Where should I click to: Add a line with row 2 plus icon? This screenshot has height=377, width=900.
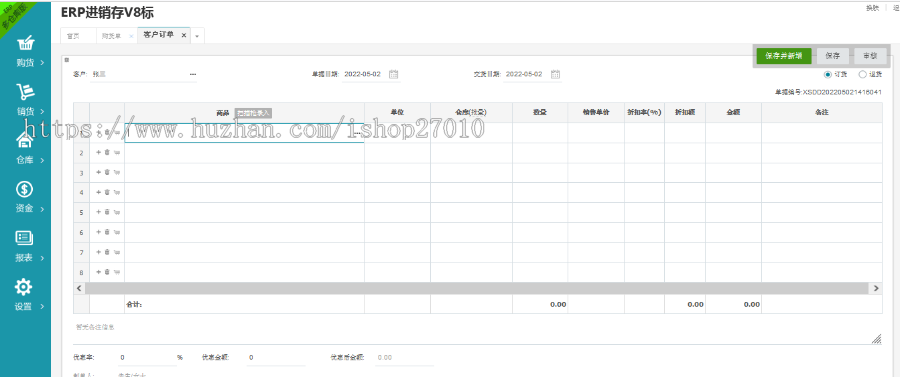pyautogui.click(x=98, y=153)
